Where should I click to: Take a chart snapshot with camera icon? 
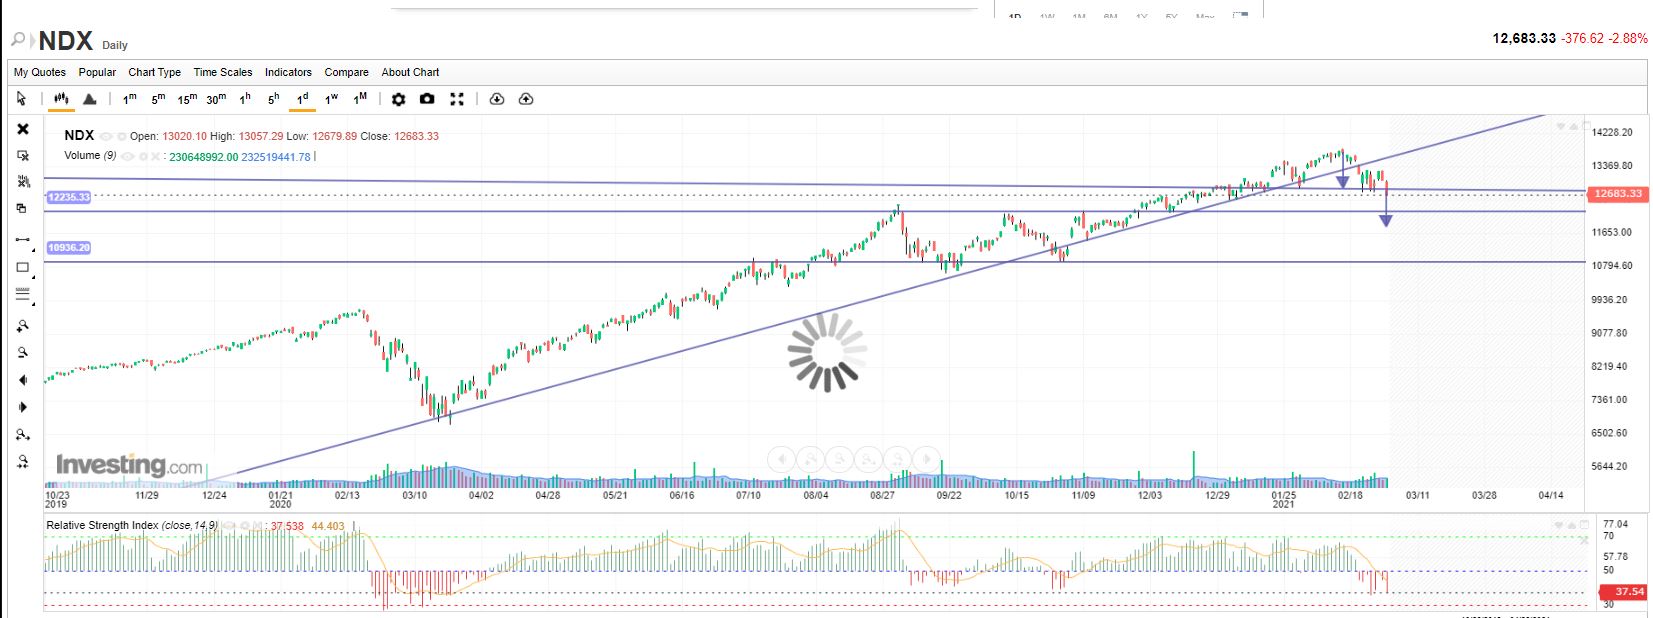point(427,99)
